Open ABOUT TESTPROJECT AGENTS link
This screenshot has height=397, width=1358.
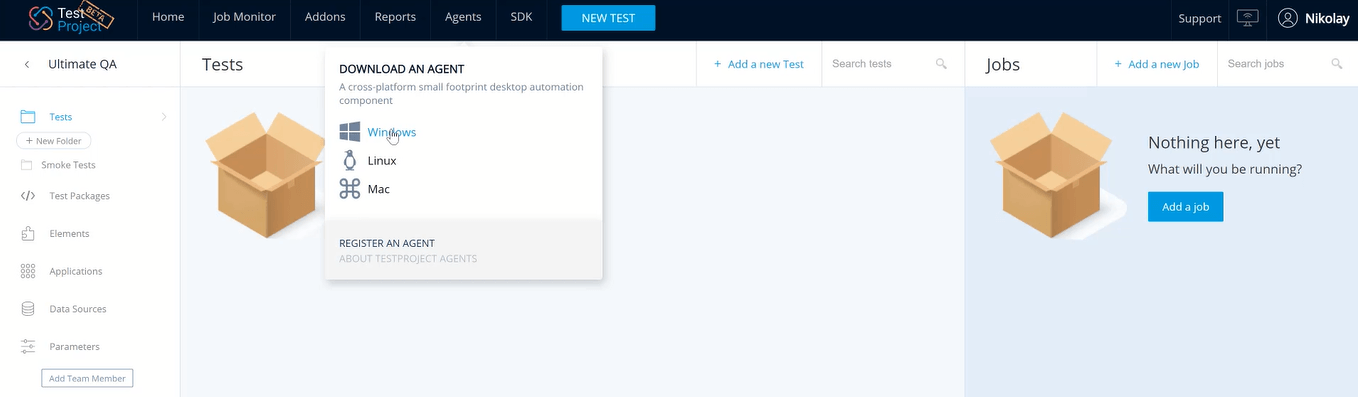tap(408, 259)
